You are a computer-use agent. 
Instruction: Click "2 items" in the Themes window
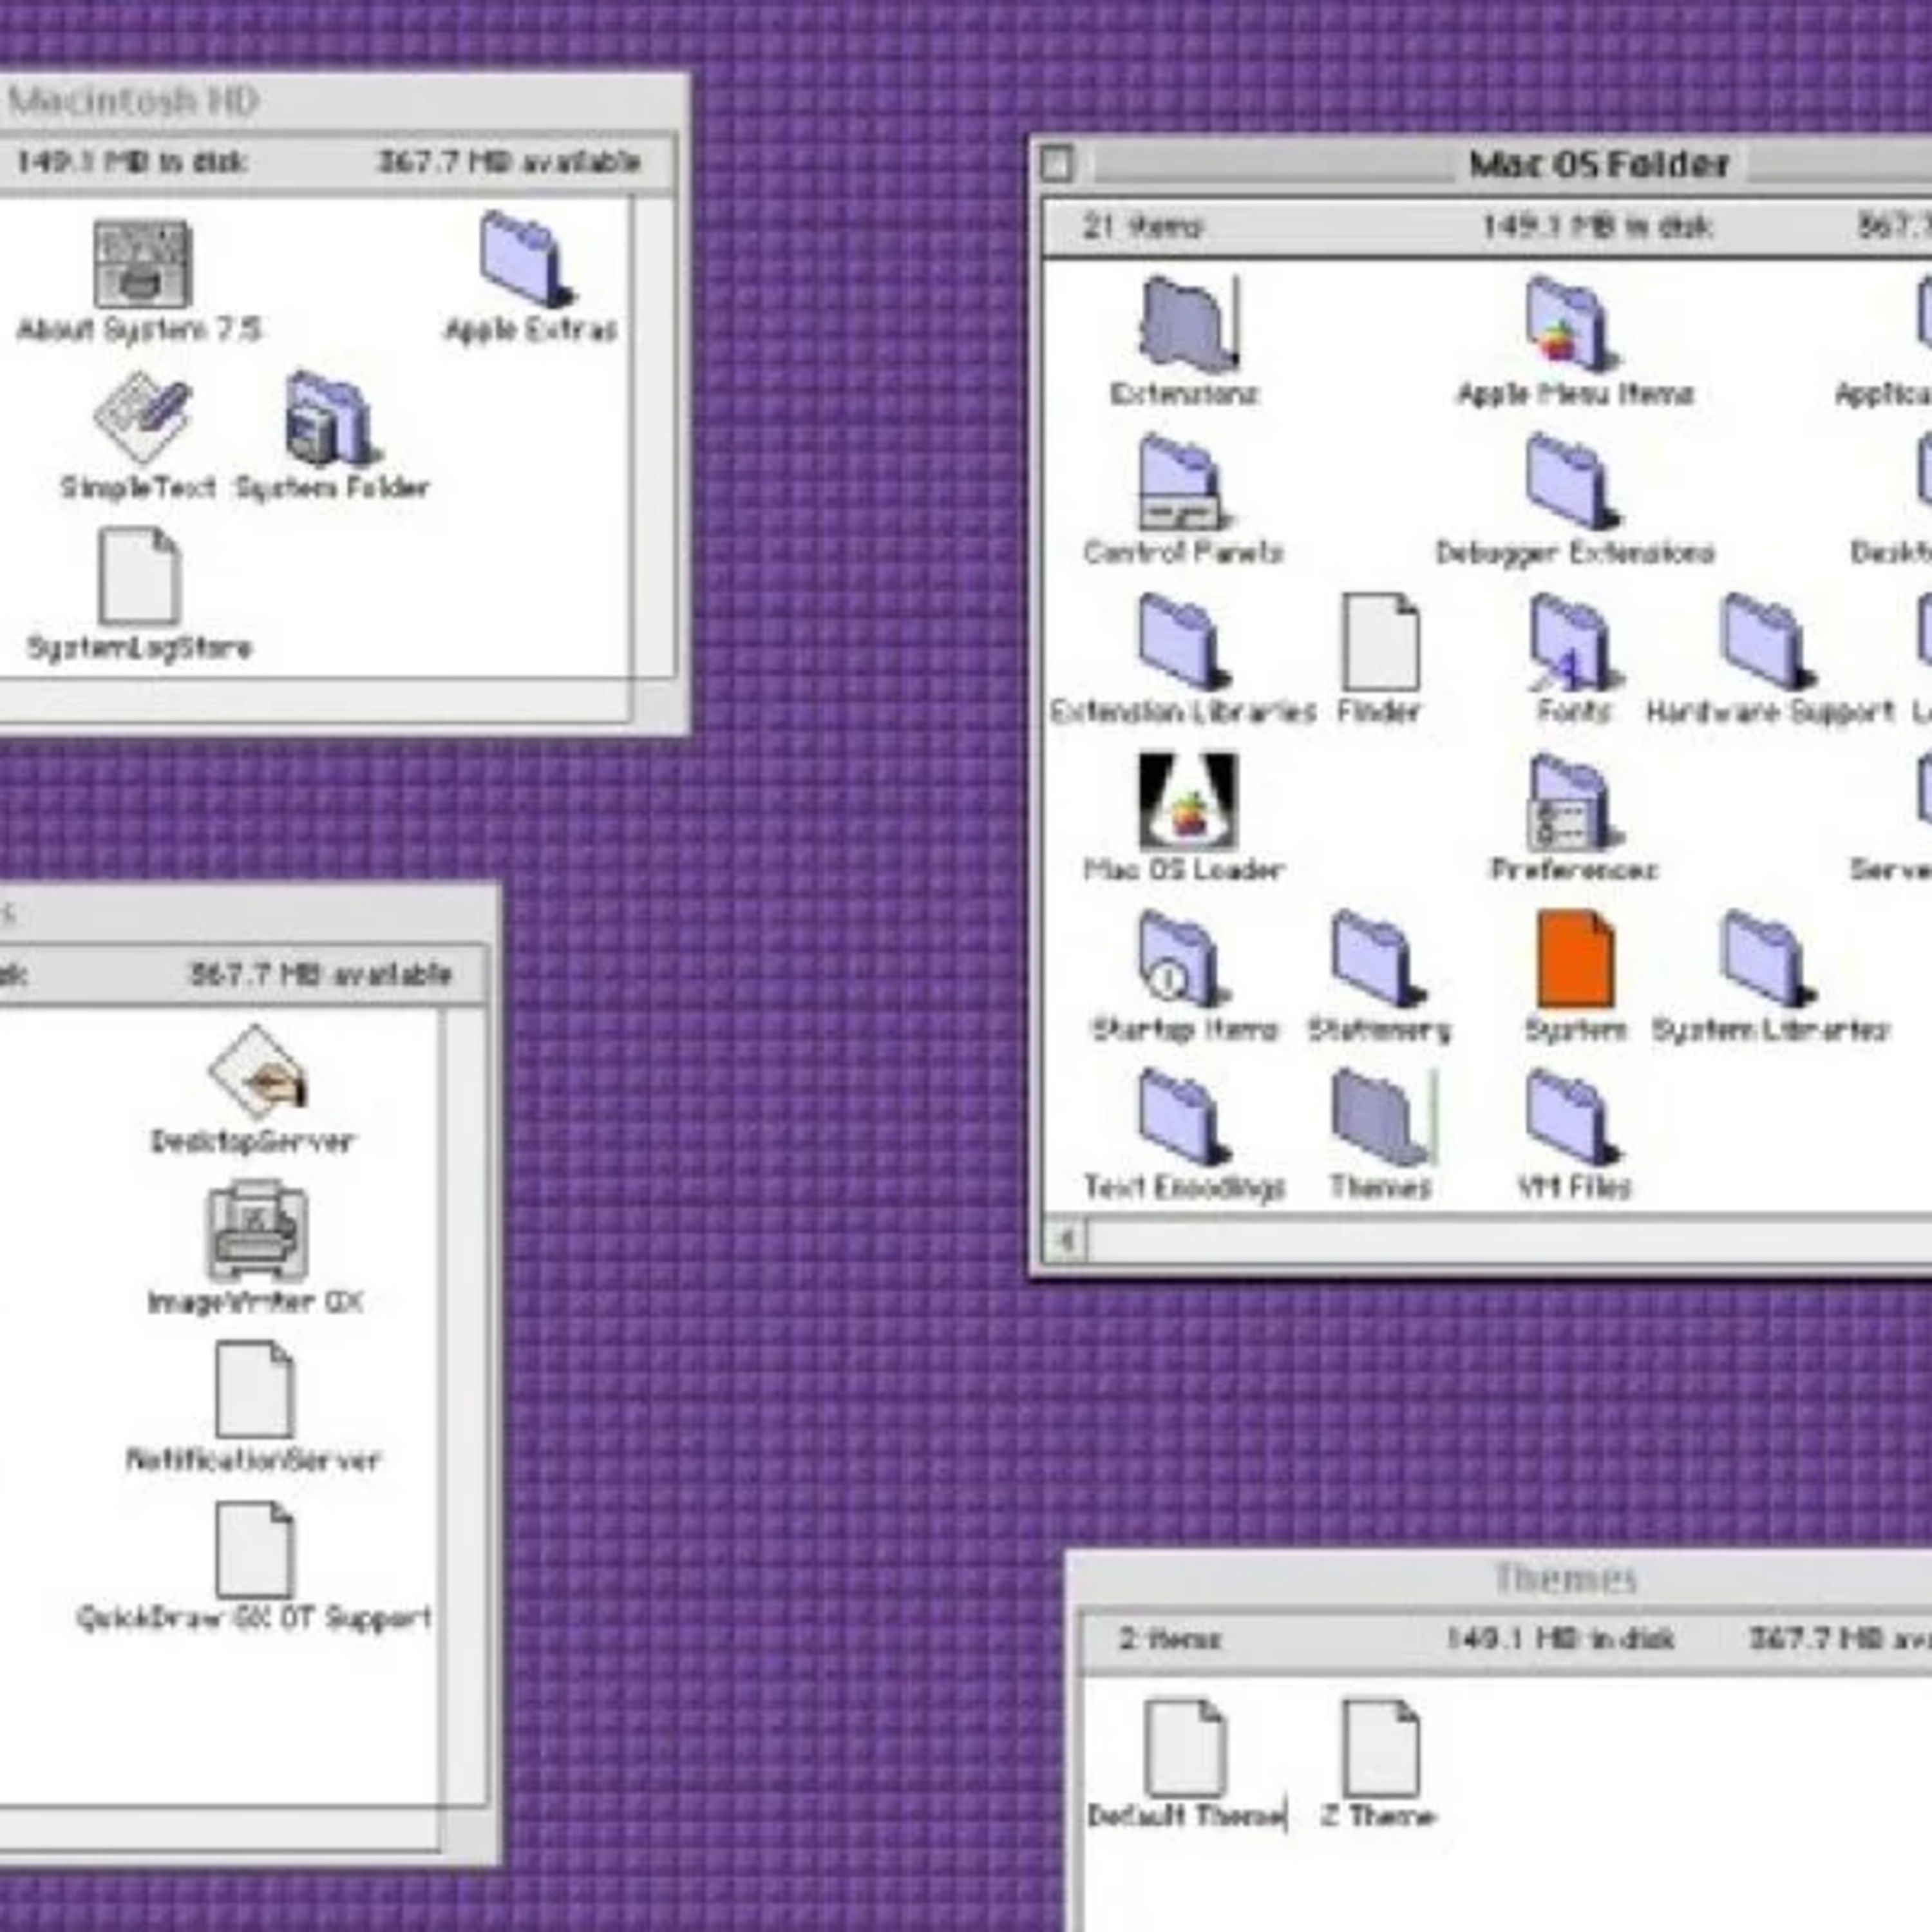[x=1169, y=1640]
